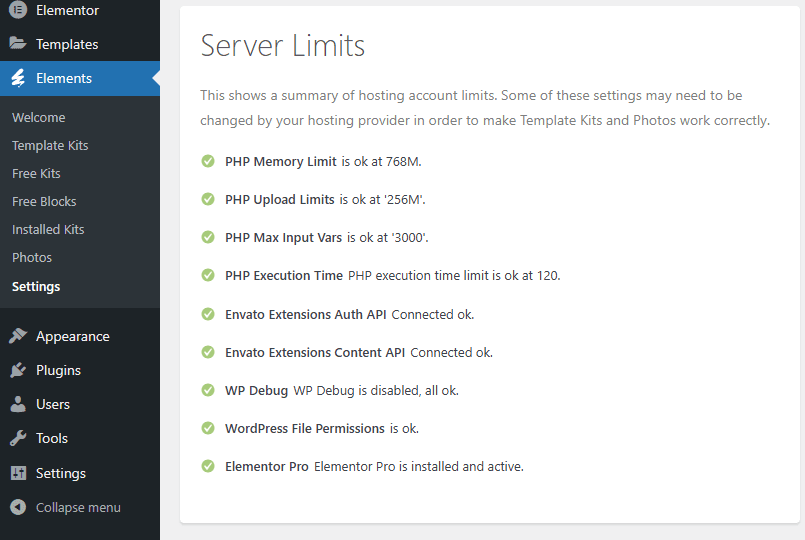Click the Users person icon
805x540 pixels.
(x=18, y=404)
